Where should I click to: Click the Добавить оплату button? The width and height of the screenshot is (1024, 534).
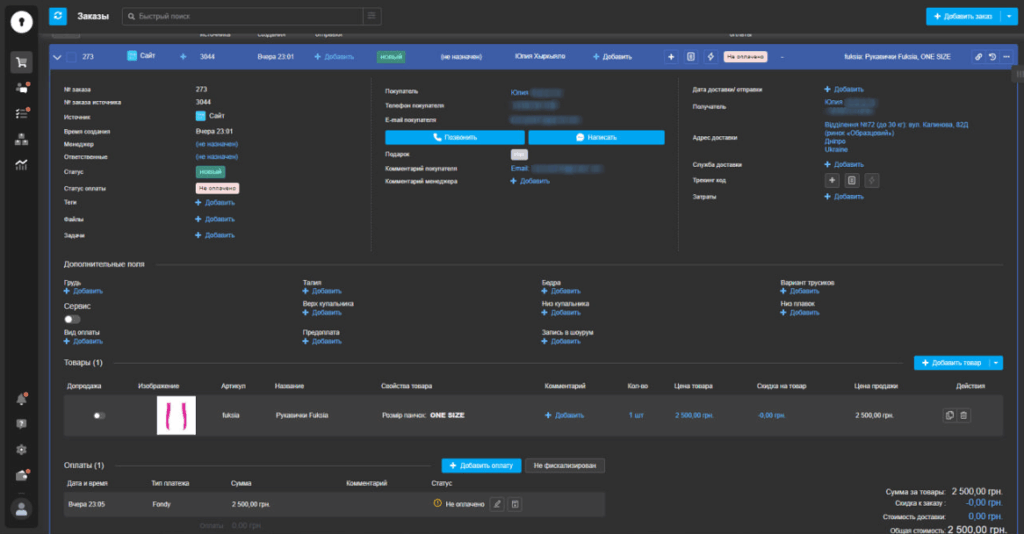point(480,466)
